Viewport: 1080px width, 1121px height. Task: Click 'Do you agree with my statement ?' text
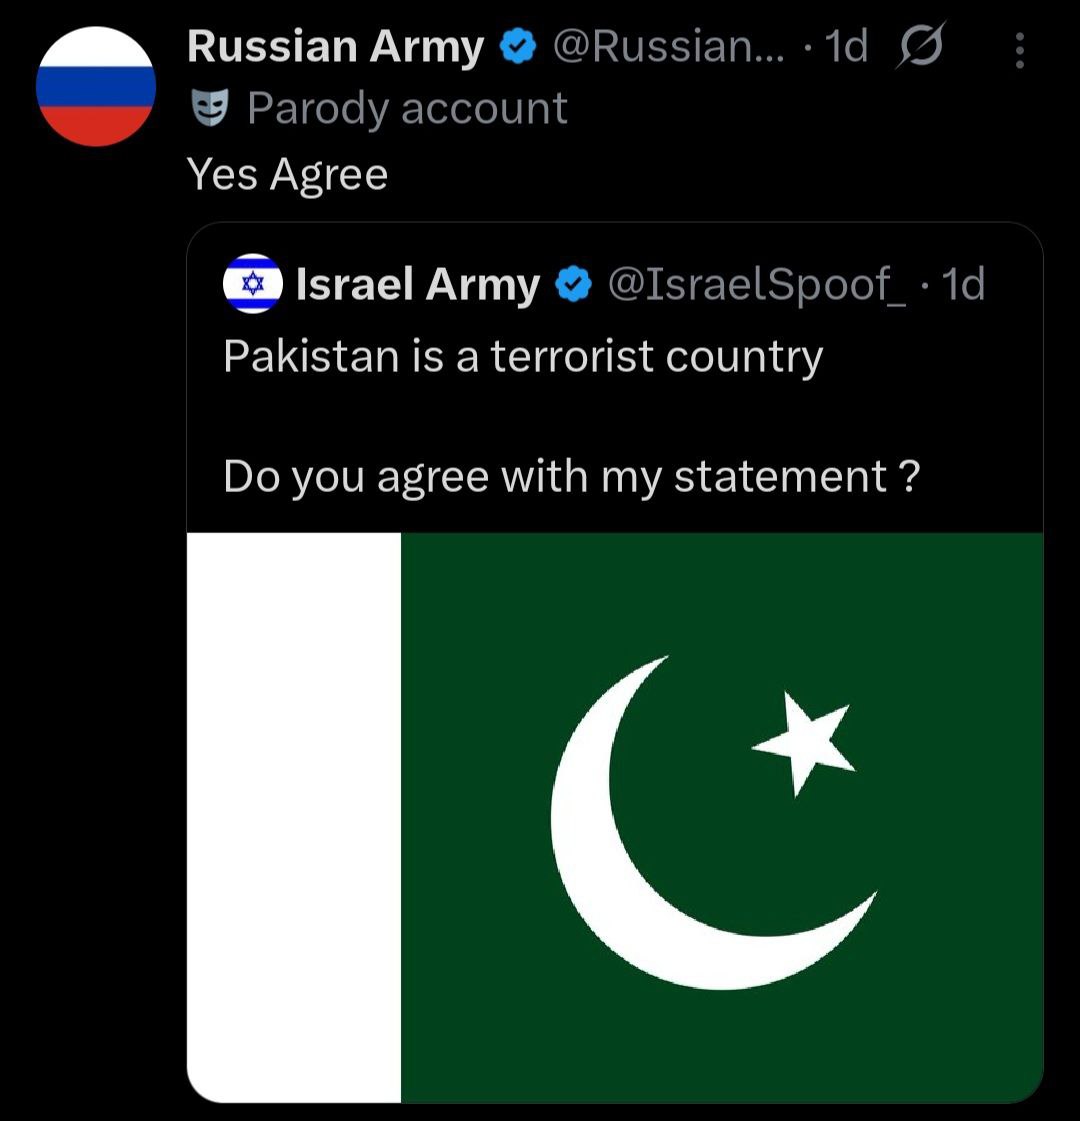pyautogui.click(x=572, y=477)
